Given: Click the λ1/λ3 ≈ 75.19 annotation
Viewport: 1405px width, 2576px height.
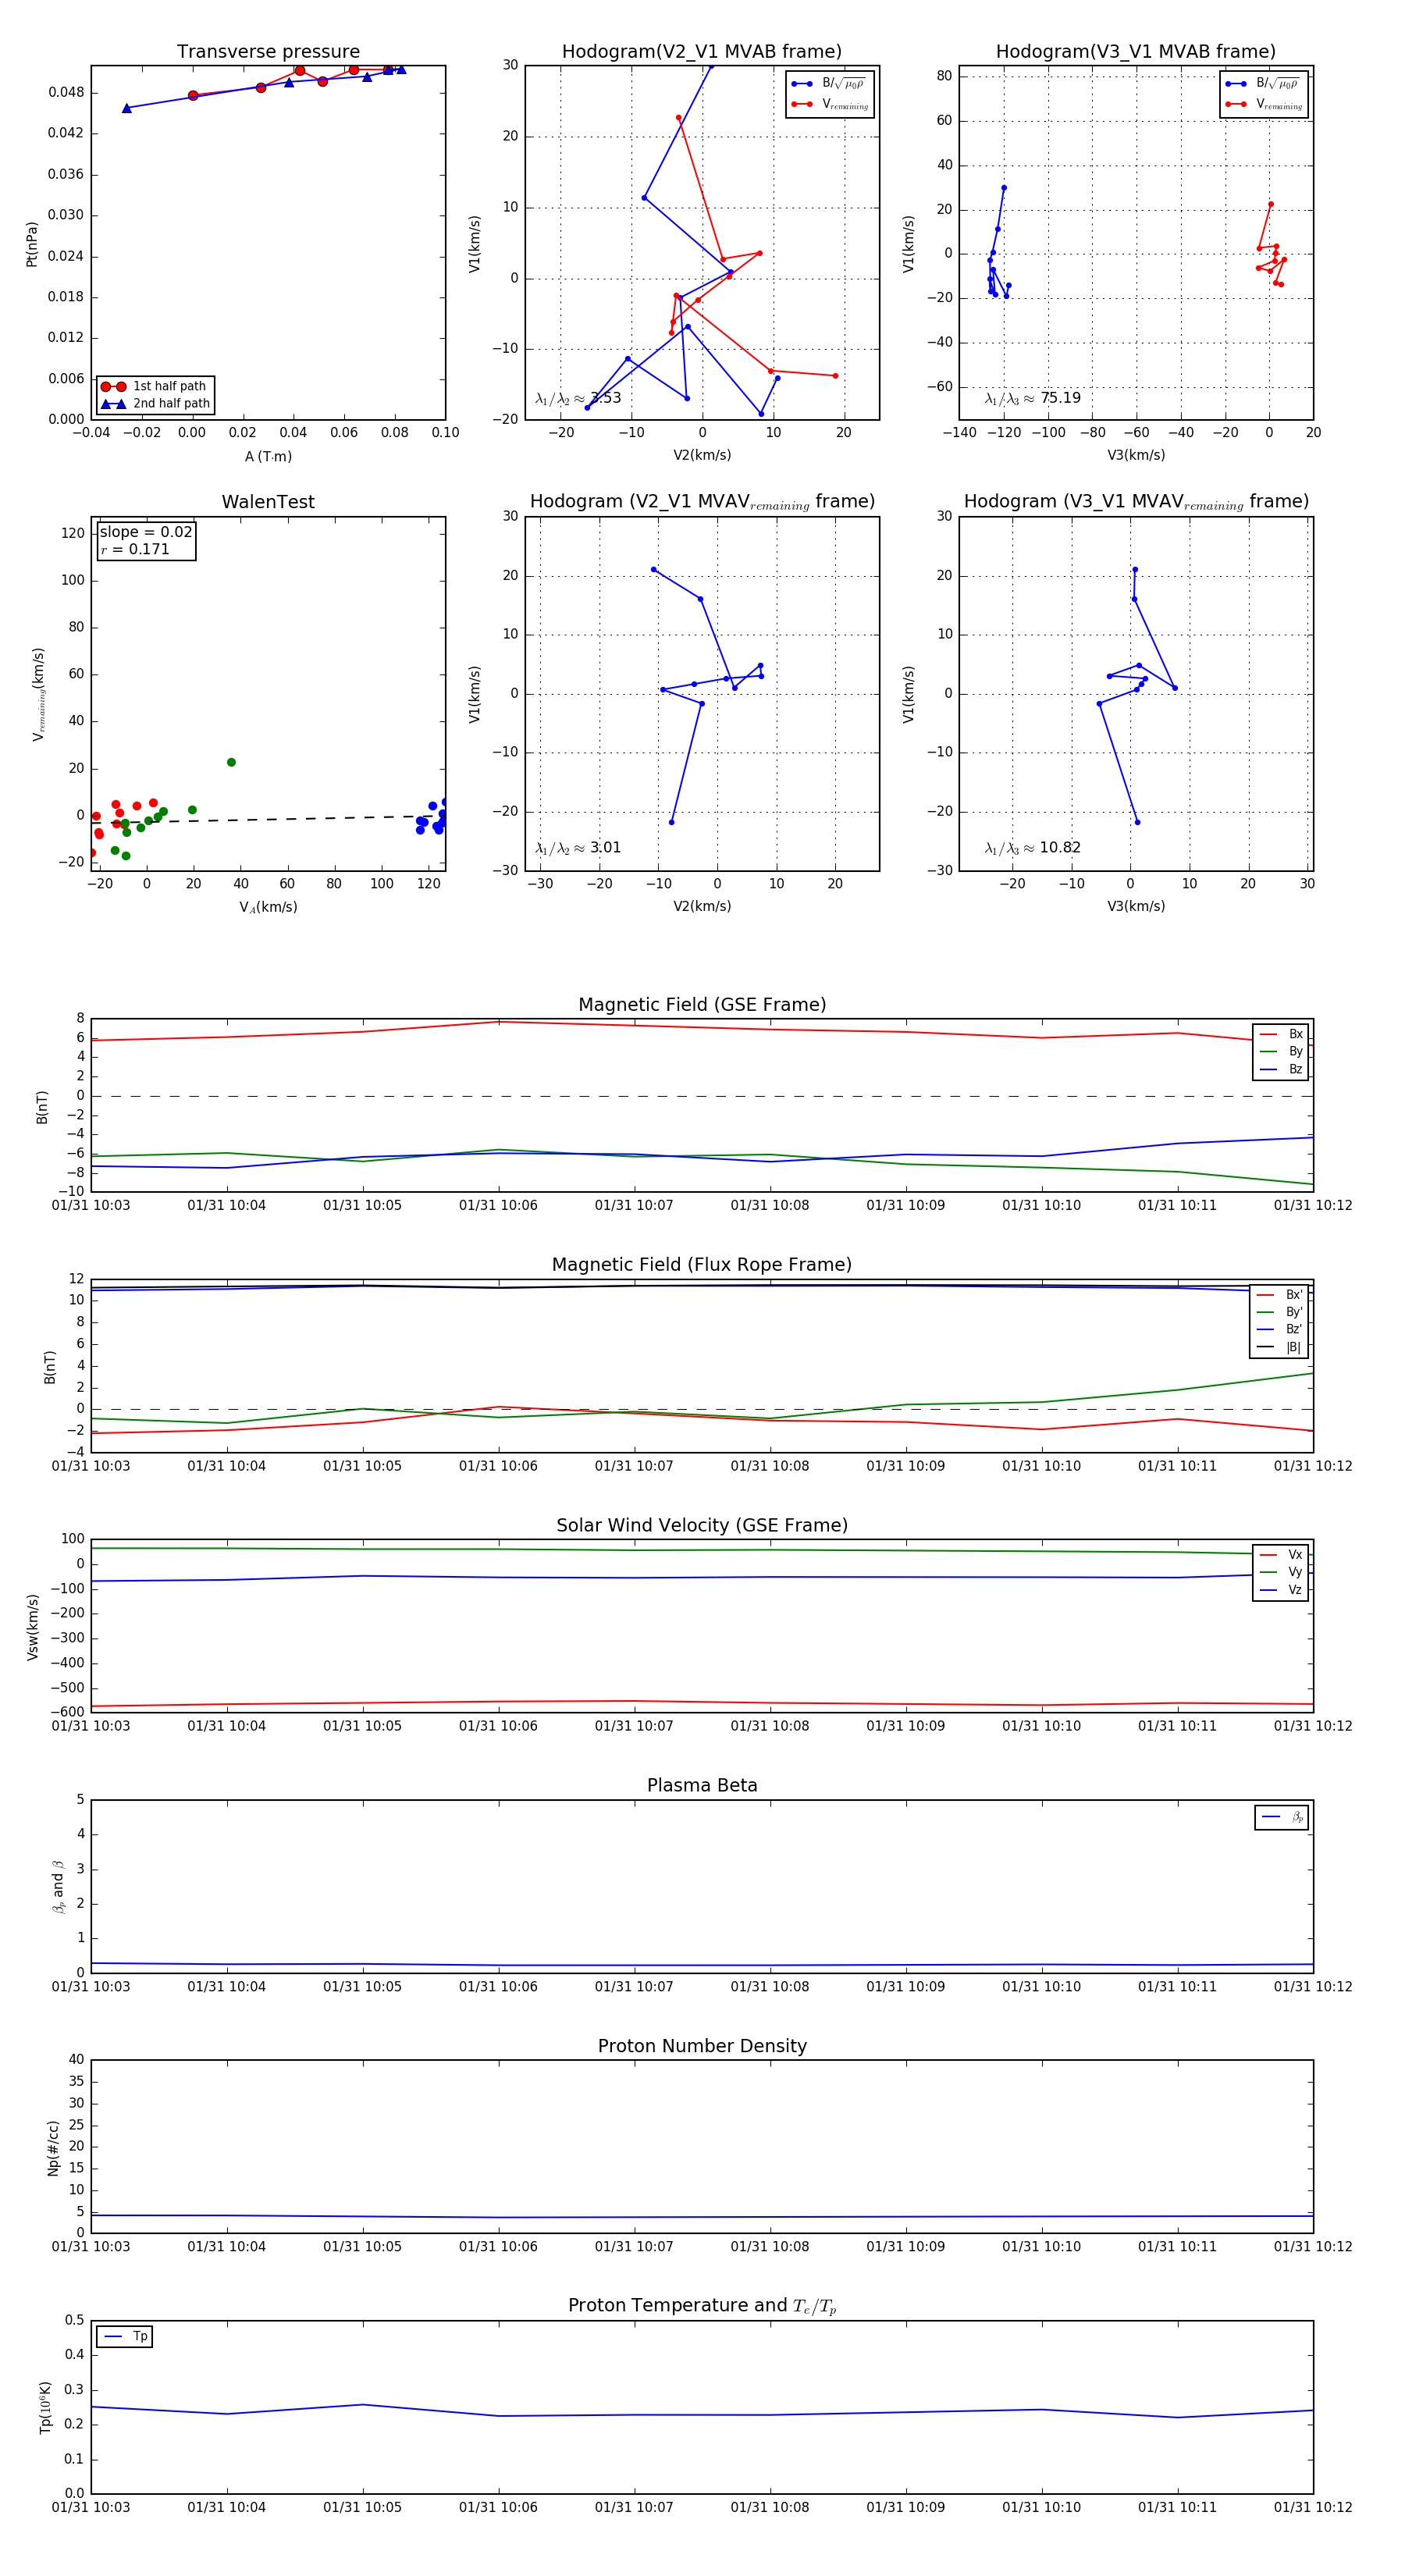Looking at the screenshot, I should tap(1032, 398).
